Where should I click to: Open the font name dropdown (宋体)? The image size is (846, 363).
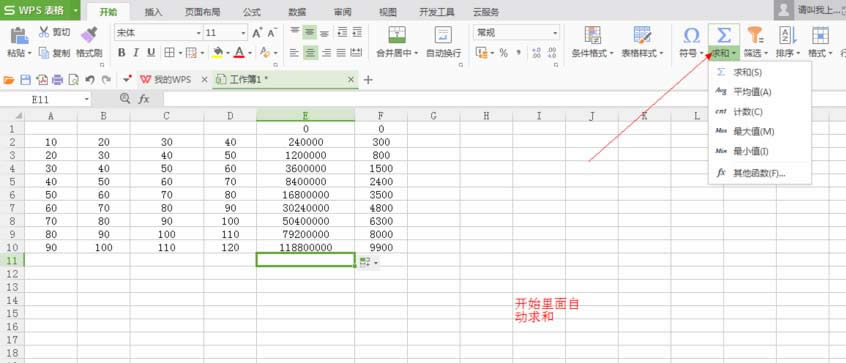(158, 33)
